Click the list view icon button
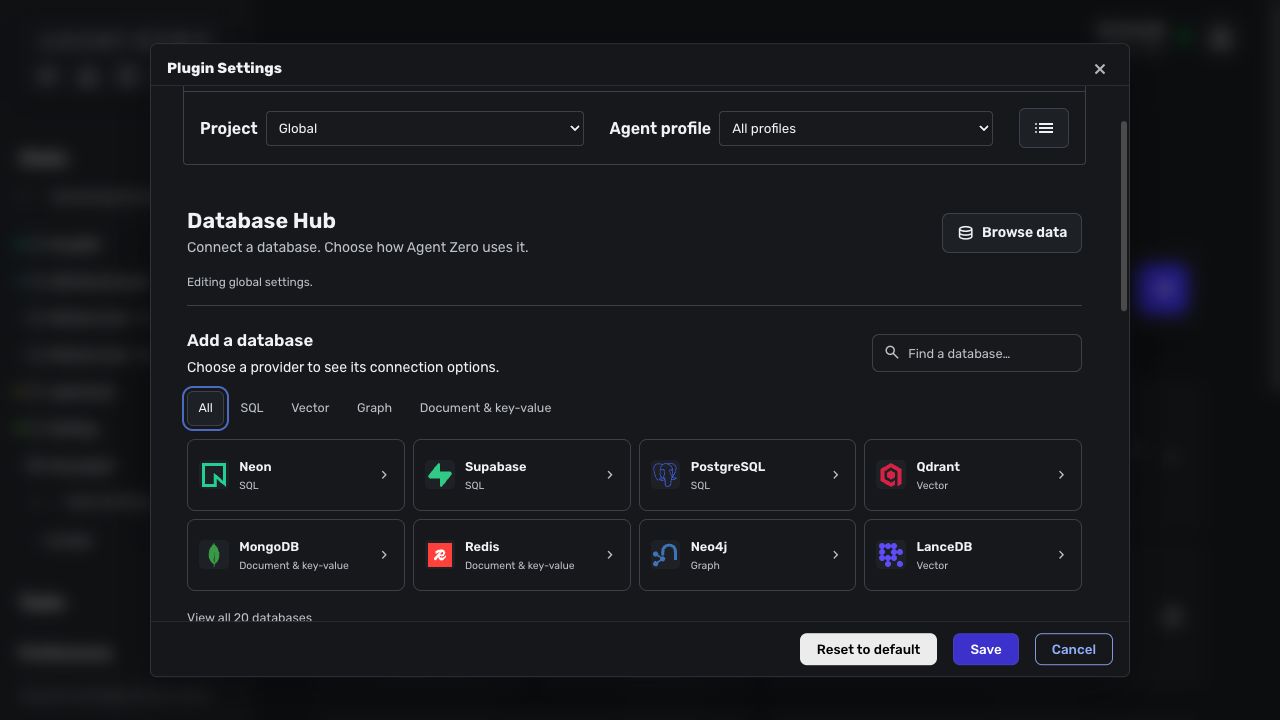 (1044, 128)
